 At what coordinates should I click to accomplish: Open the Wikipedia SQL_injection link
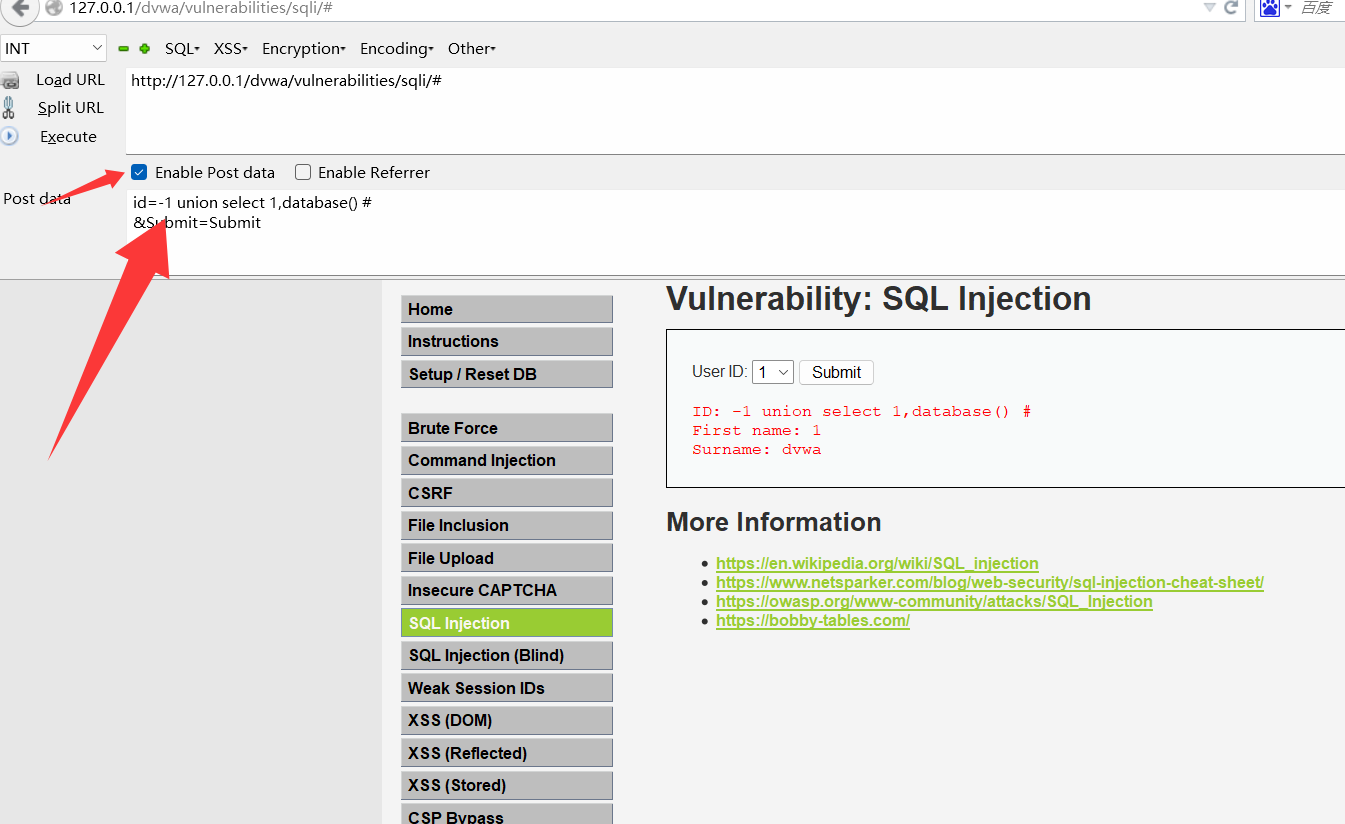point(877,563)
